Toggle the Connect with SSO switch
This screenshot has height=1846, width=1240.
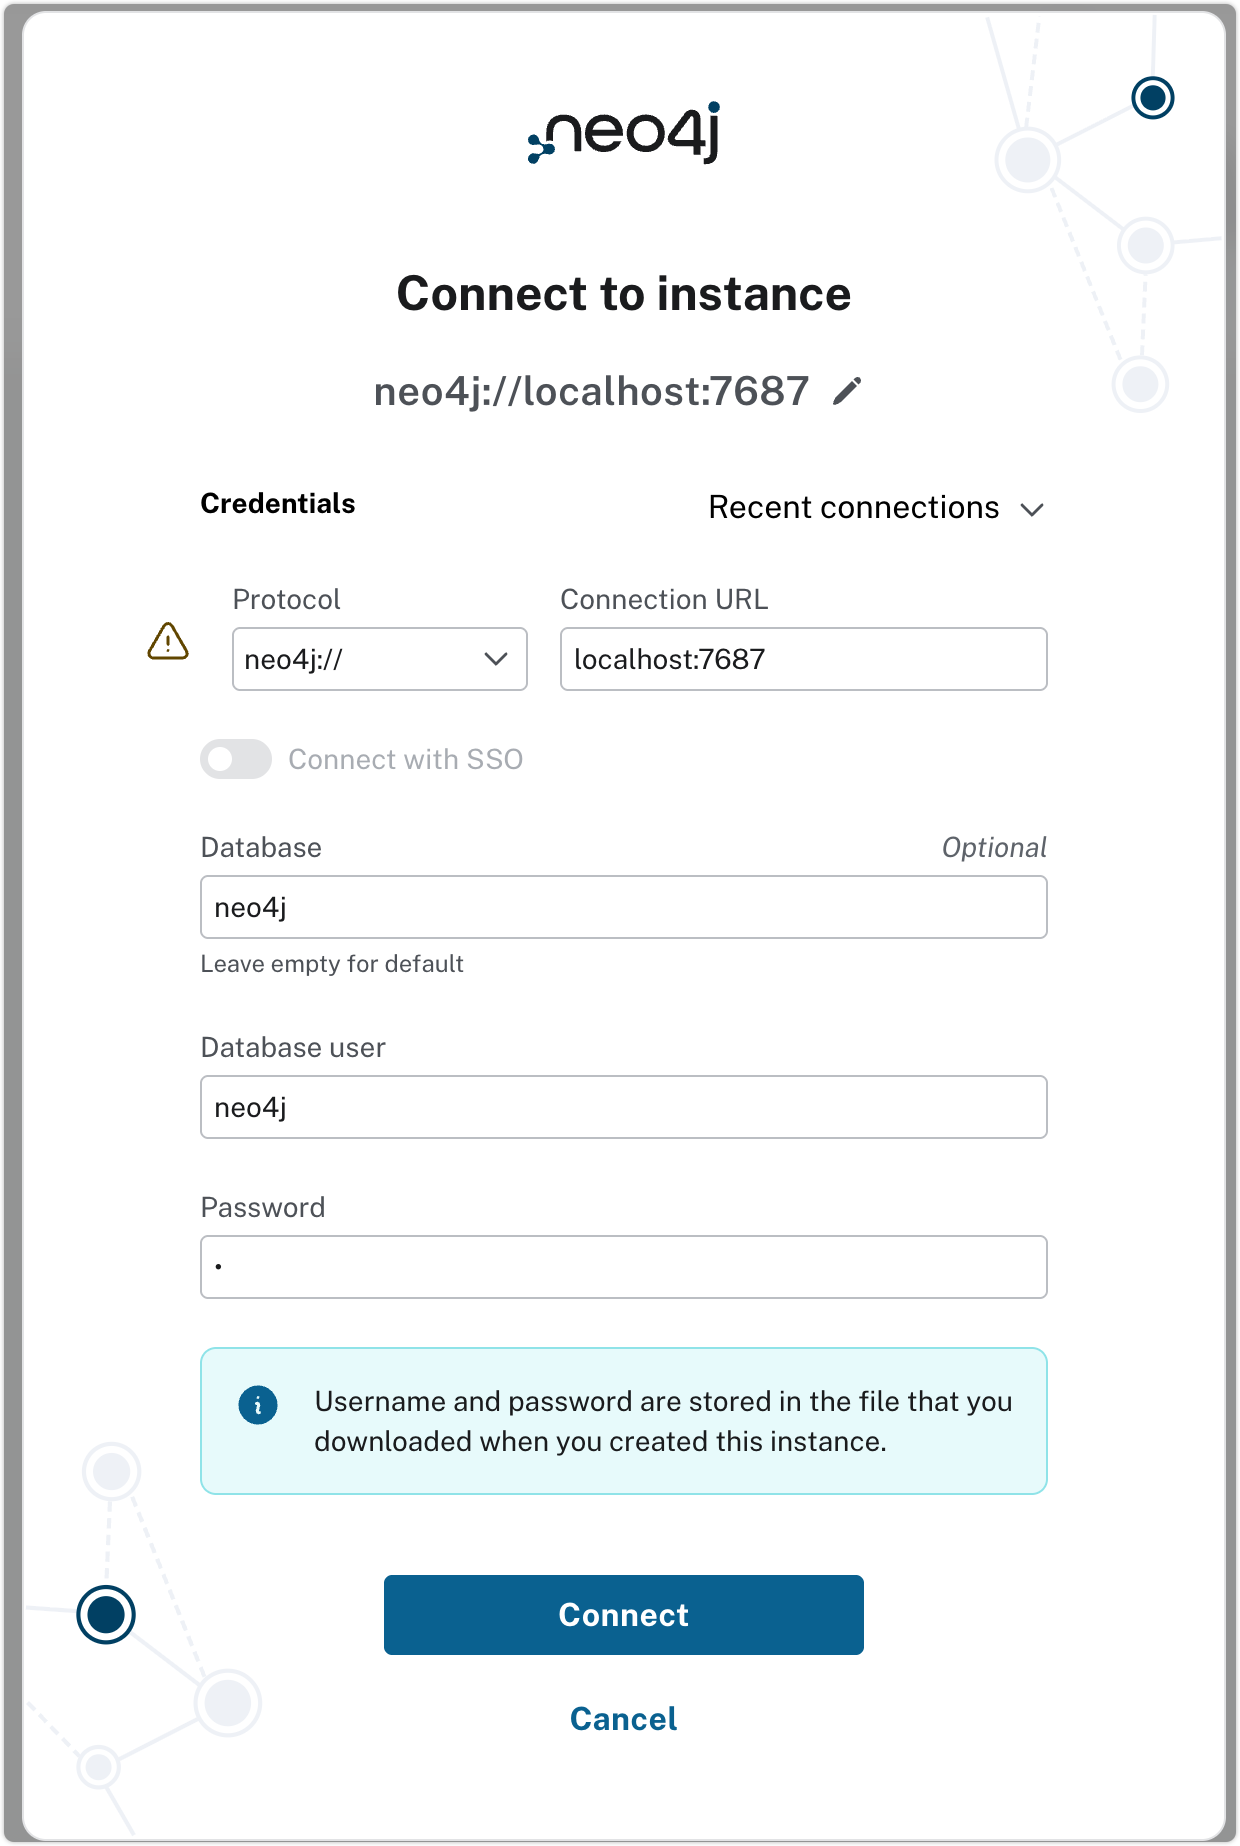[236, 759]
